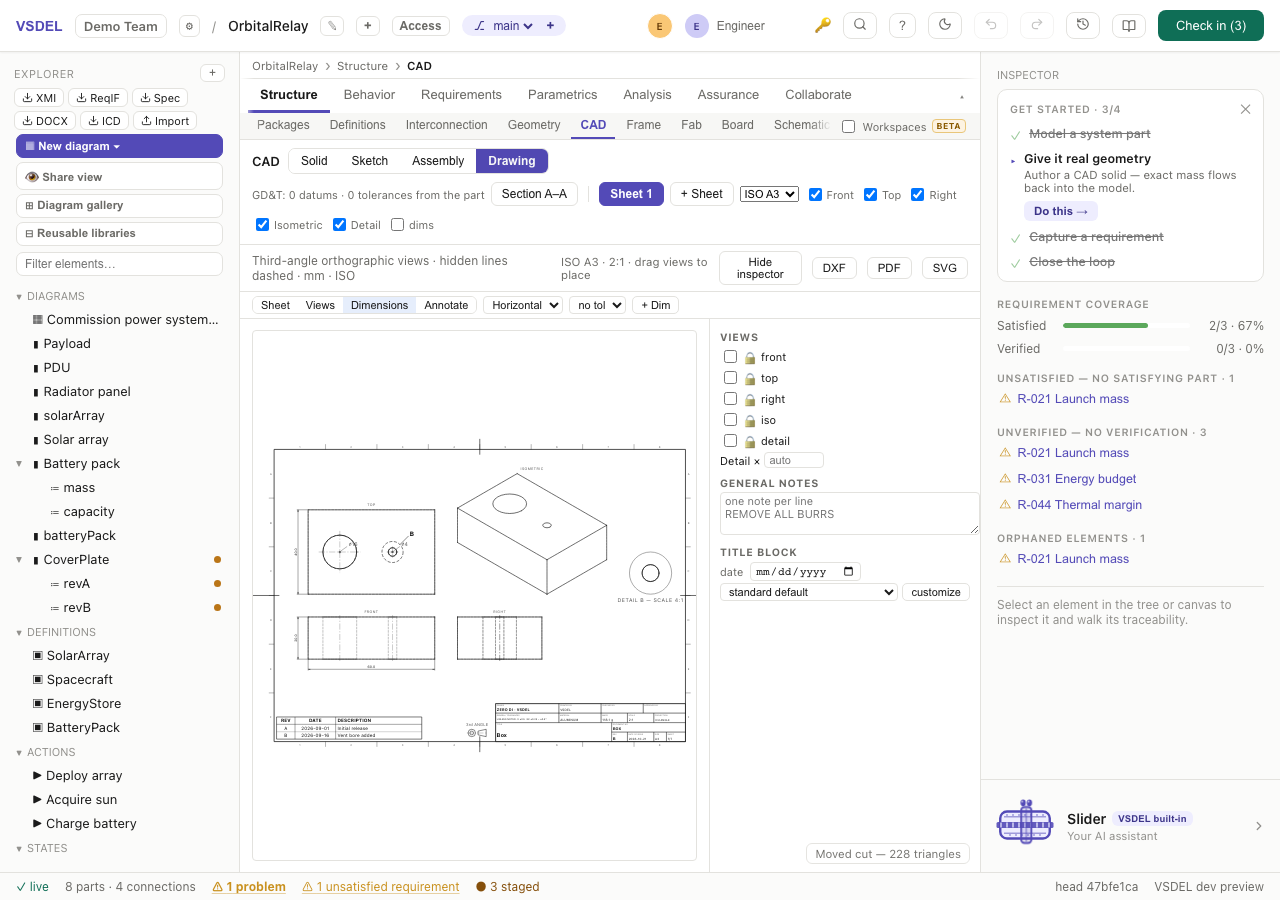Open the history clock icon
This screenshot has width=1280, height=900.
[1083, 26]
